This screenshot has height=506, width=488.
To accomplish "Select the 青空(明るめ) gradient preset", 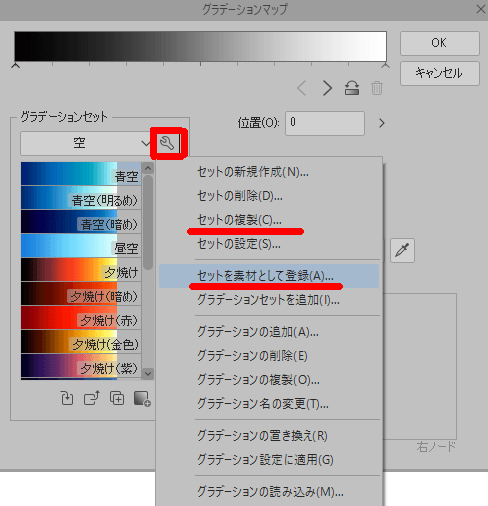I will 81,198.
